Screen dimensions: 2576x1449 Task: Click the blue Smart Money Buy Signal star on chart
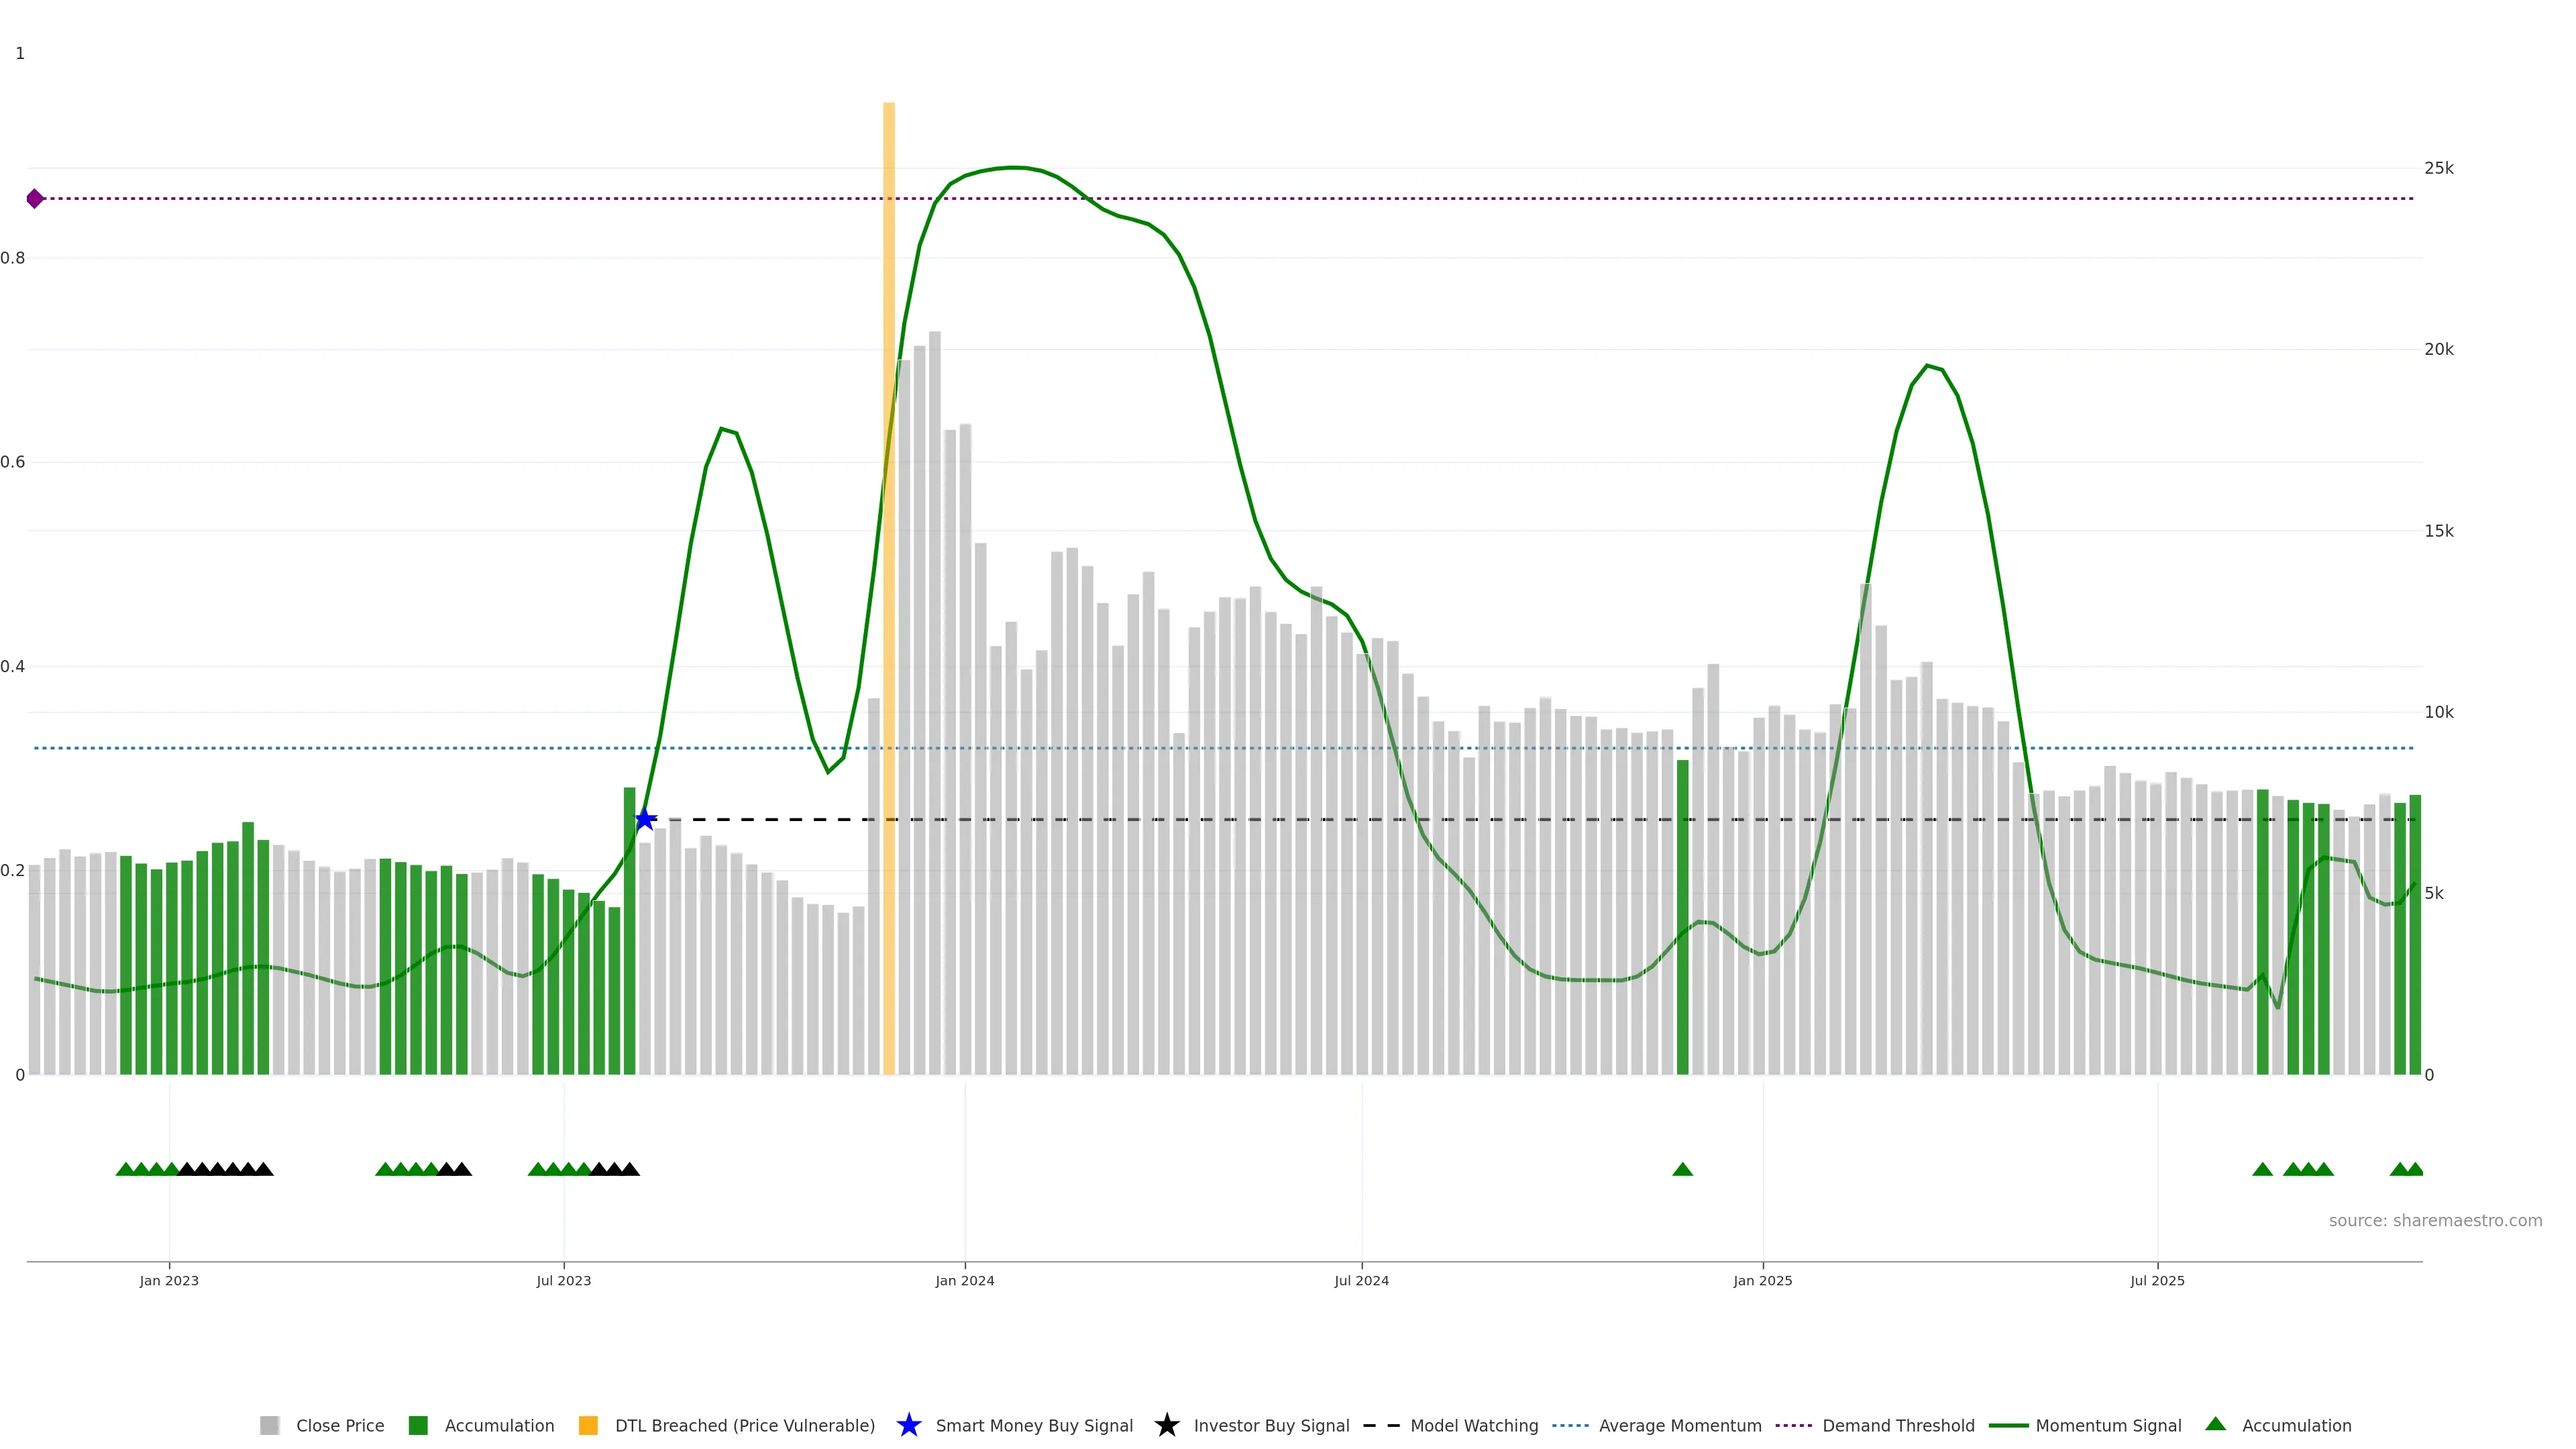645,819
